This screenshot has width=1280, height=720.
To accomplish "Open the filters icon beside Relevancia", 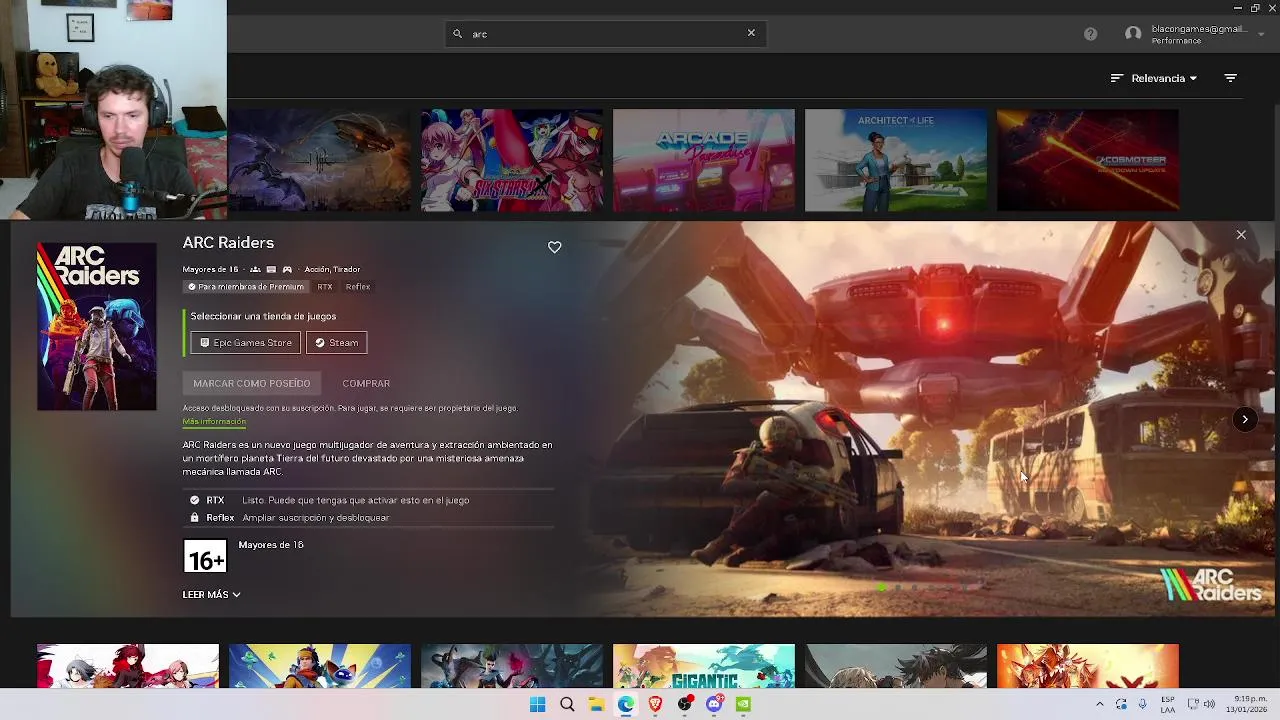I will (x=1231, y=78).
